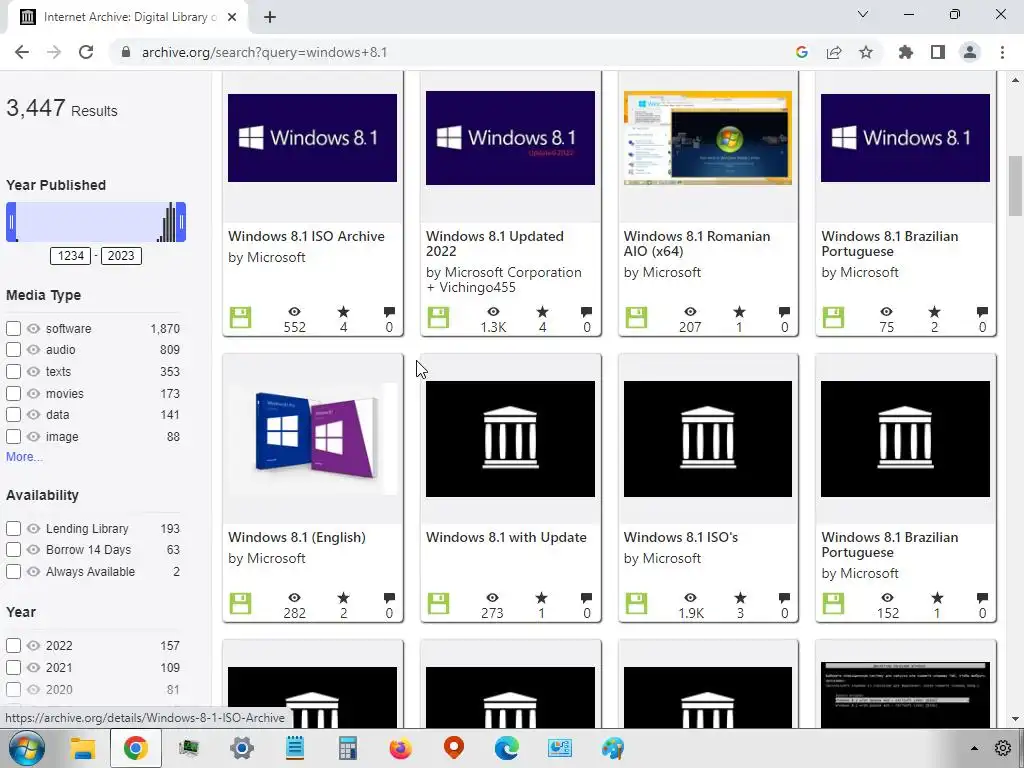Expand media types with More... link
The width and height of the screenshot is (1024, 768).
pyautogui.click(x=24, y=456)
